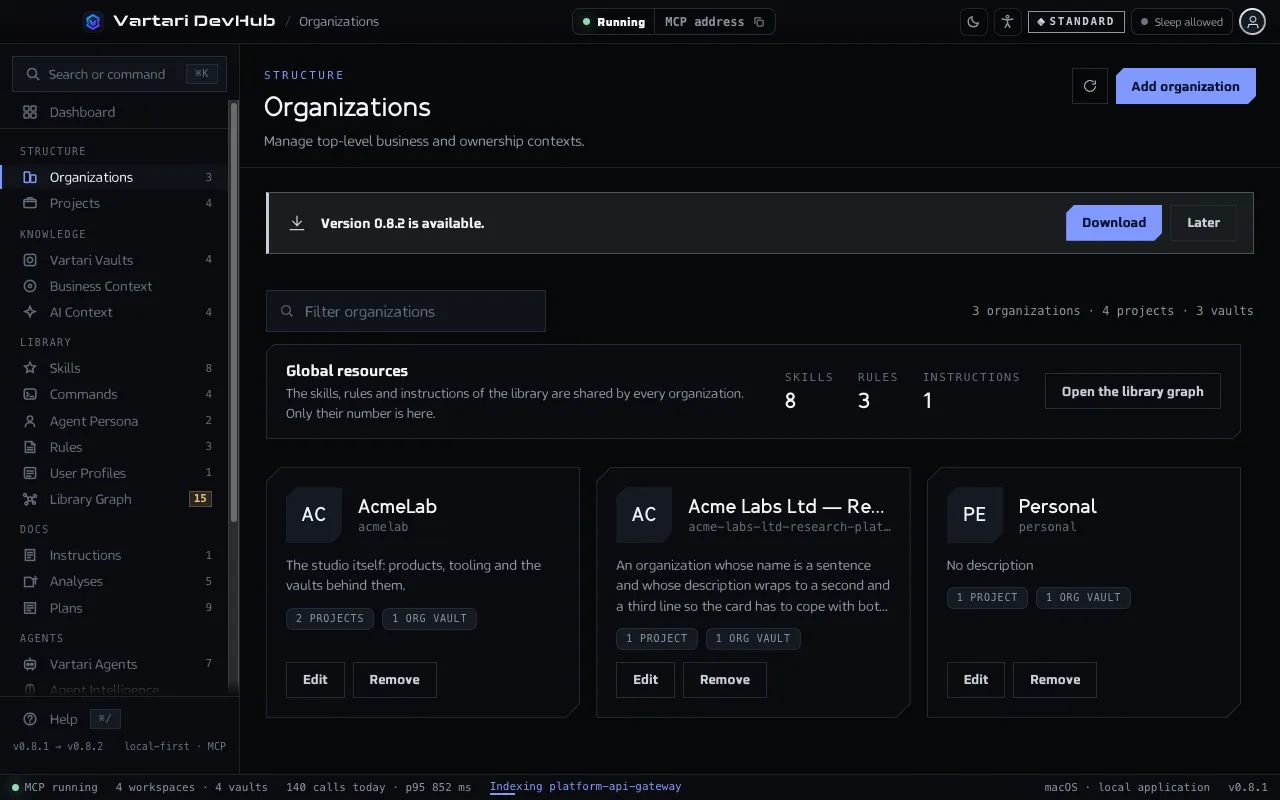Focus the Search or command field

[119, 74]
